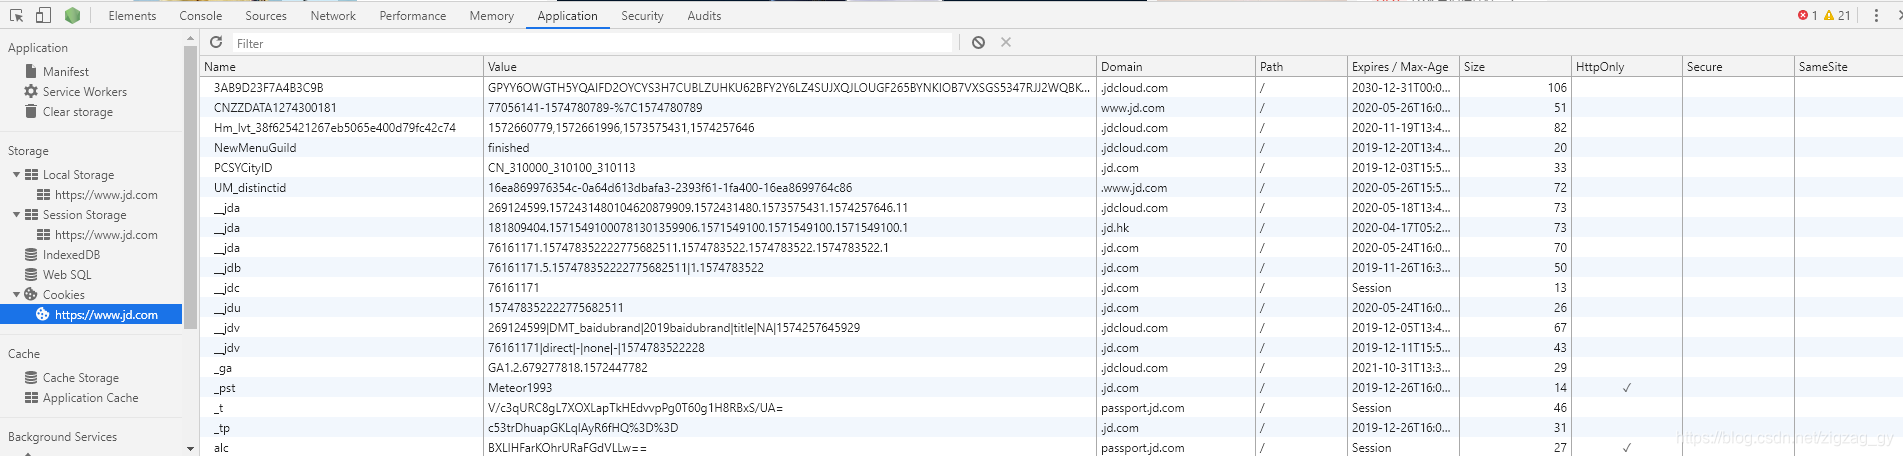Switch to the Network tab
Screen dimensions: 1903x456
pyautogui.click(x=333, y=16)
